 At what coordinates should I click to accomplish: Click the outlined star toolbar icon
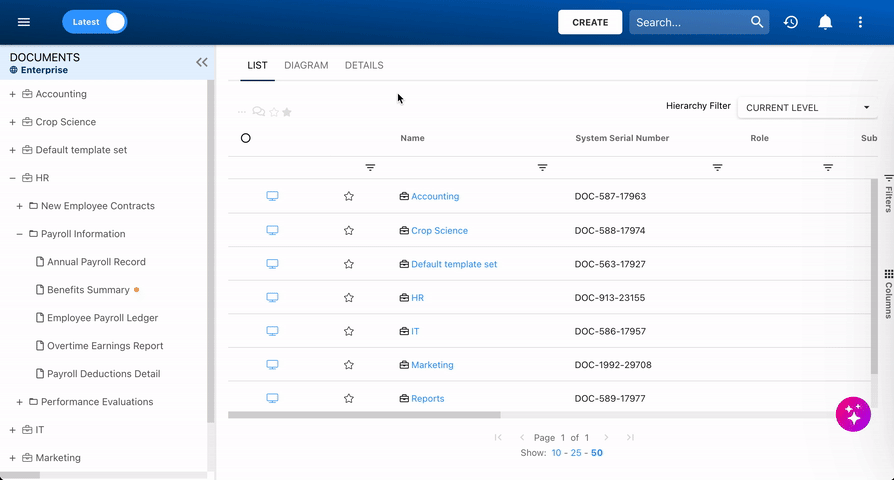point(274,112)
